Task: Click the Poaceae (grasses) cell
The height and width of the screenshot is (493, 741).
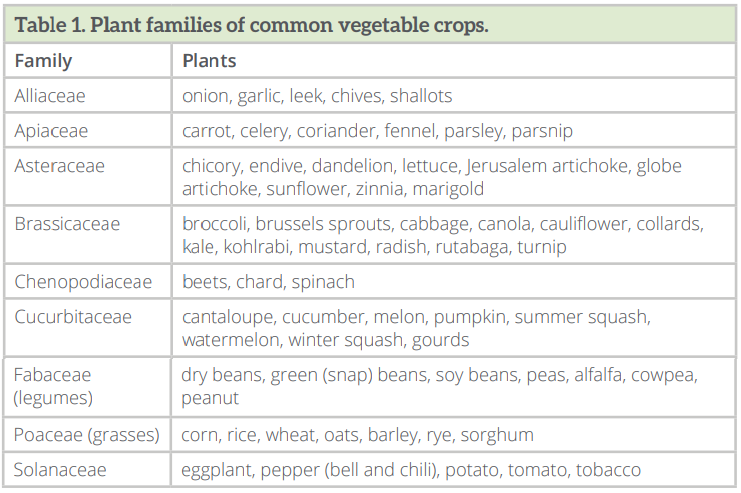Action: tap(86, 435)
